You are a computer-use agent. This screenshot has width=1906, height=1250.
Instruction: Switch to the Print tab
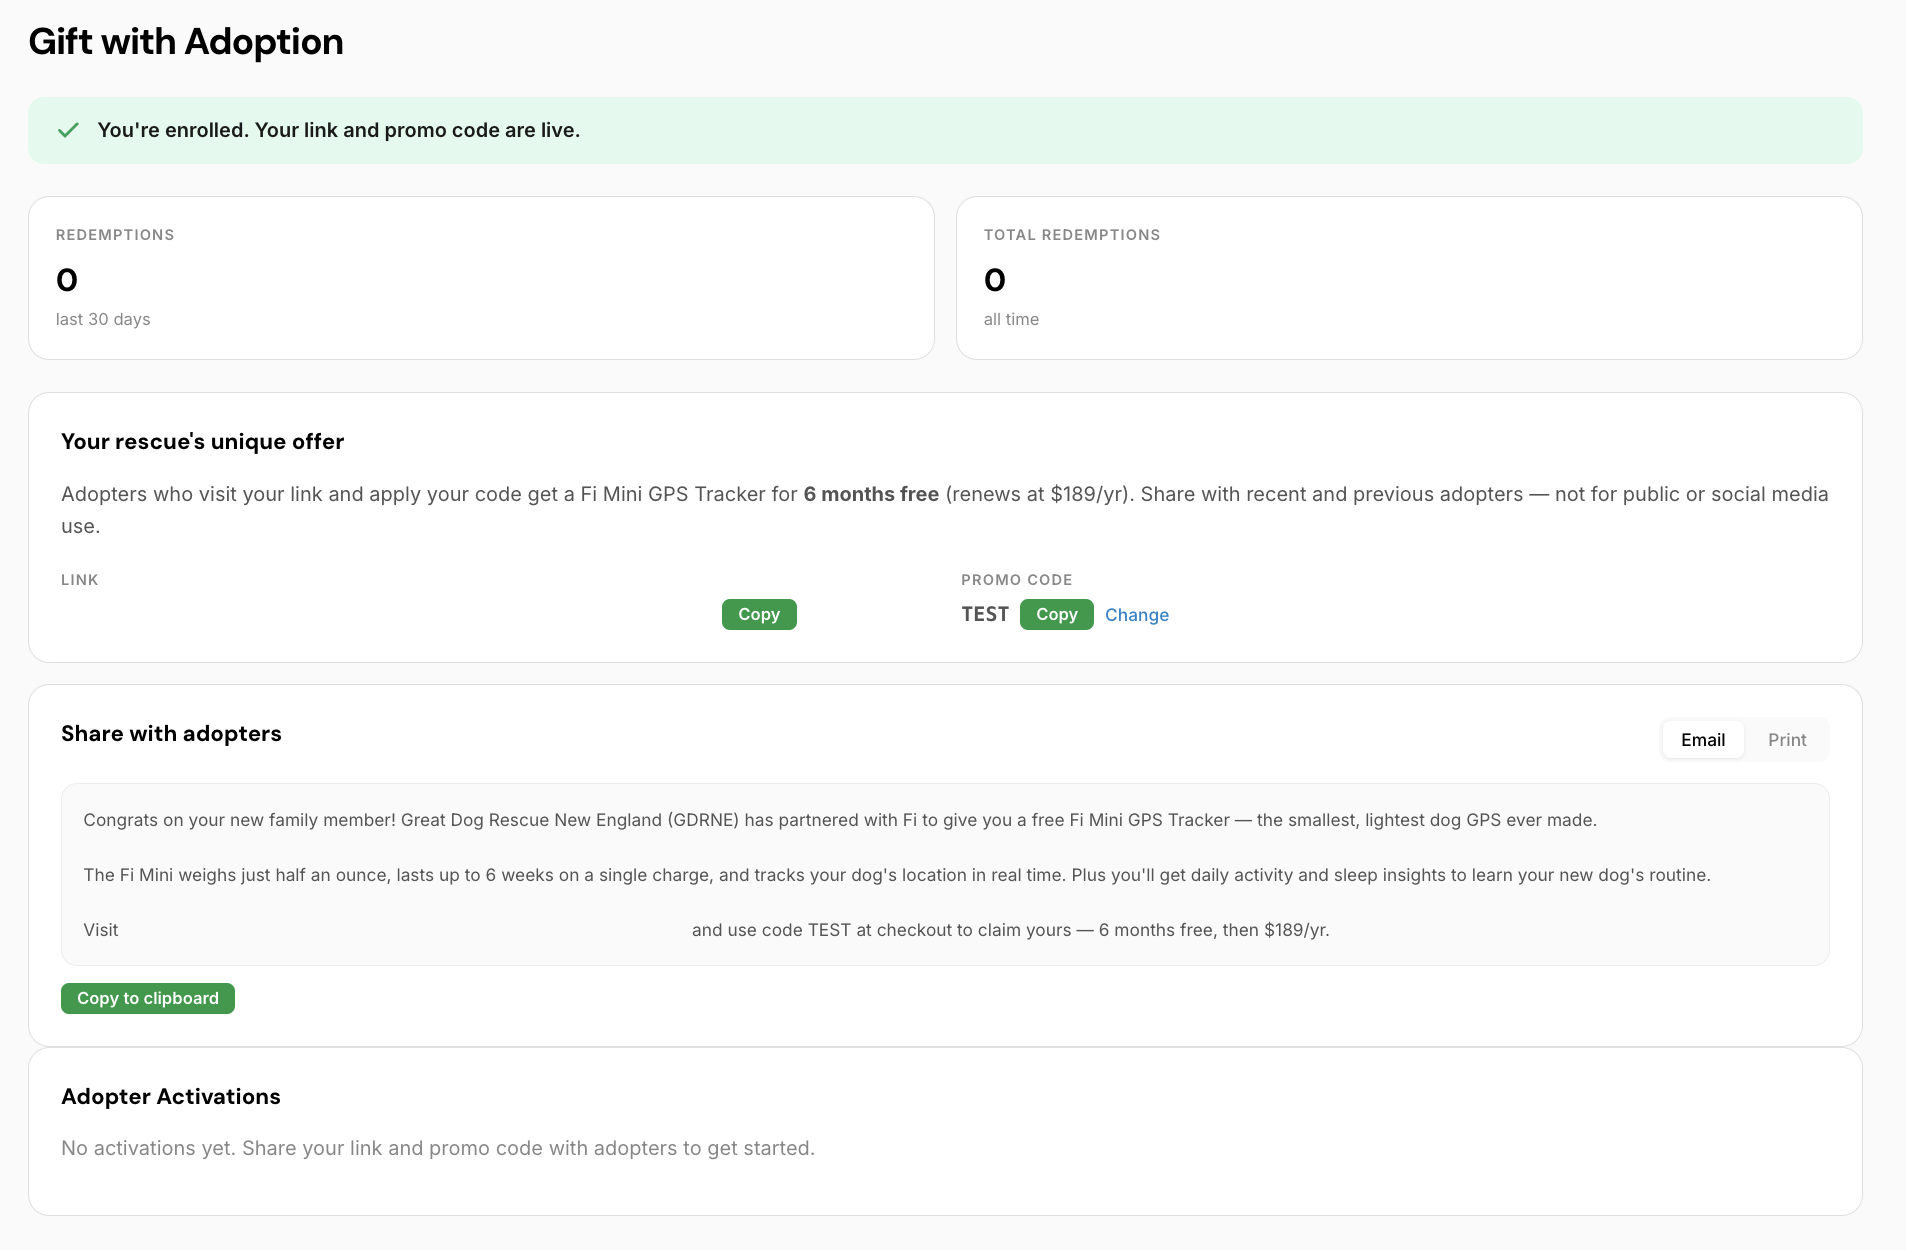click(x=1786, y=740)
